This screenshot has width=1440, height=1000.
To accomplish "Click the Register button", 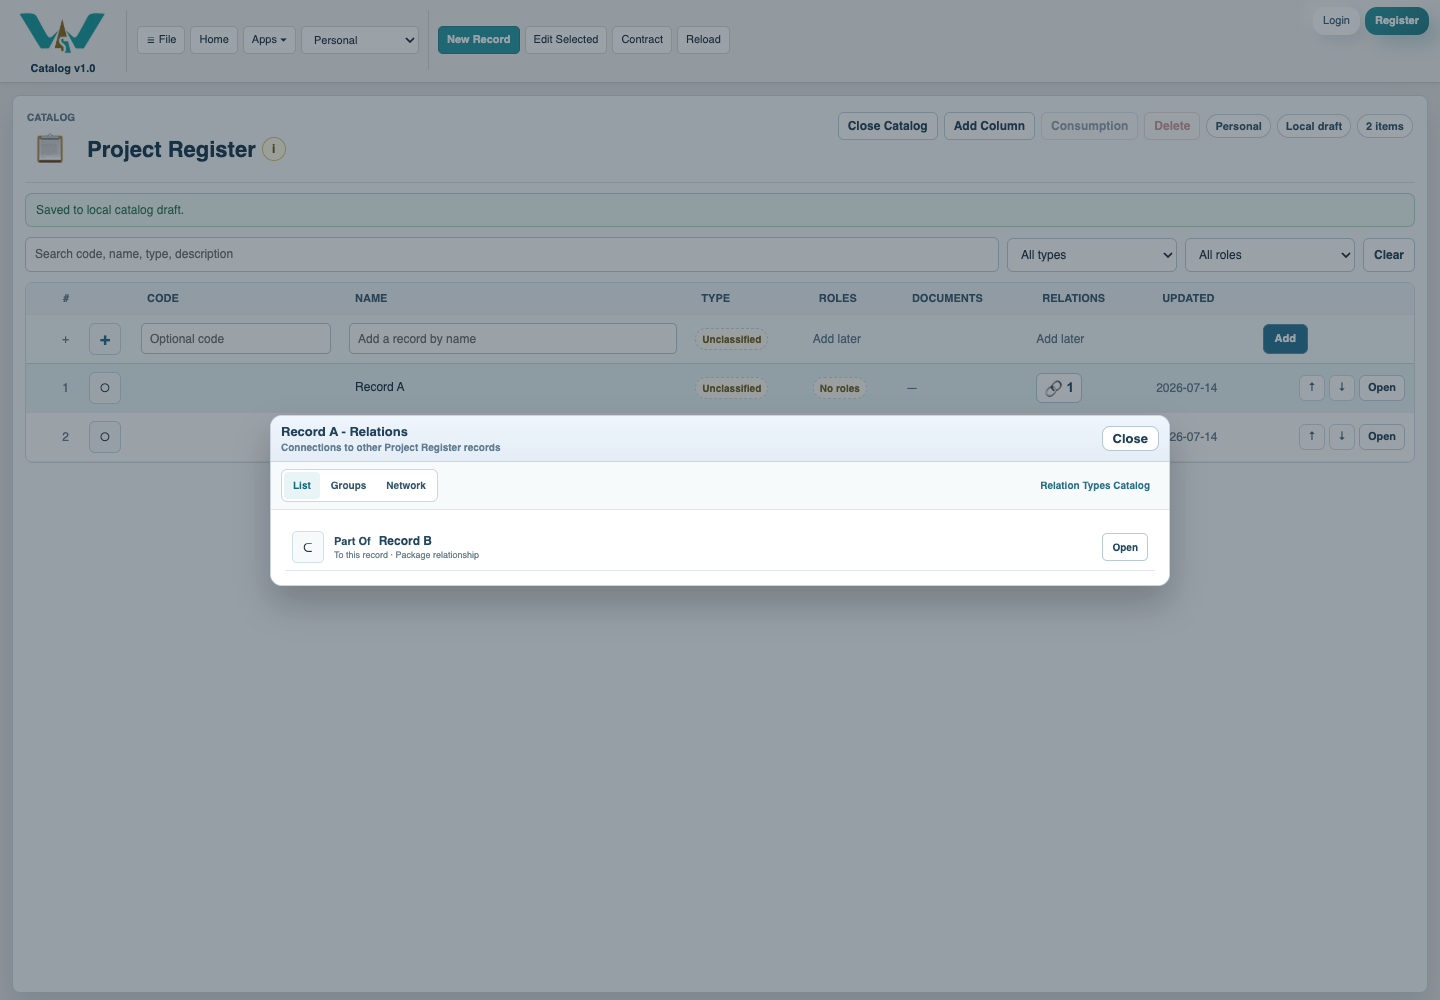I will 1397,21.
